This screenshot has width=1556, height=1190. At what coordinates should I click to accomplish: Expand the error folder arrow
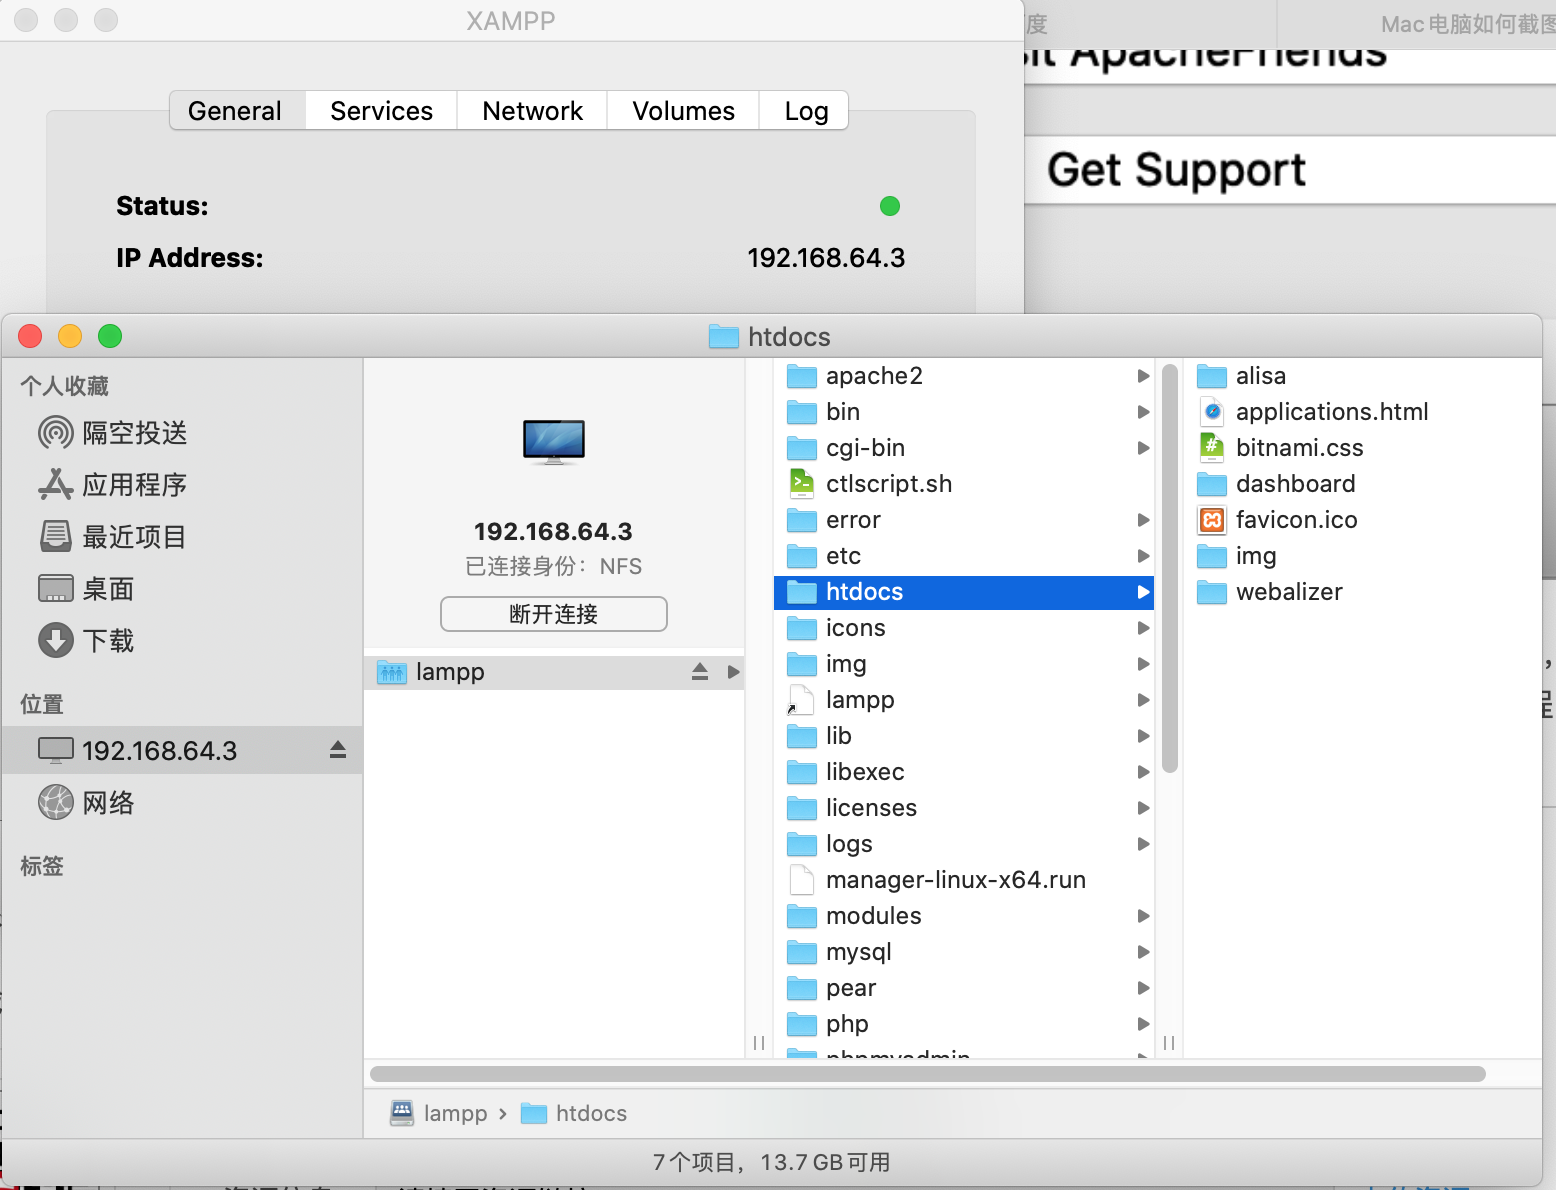click(x=1143, y=520)
